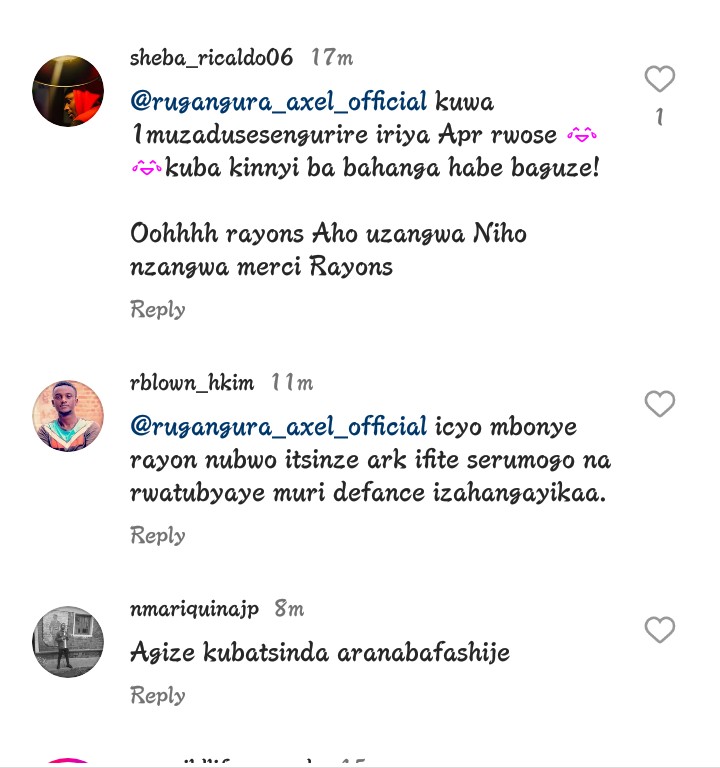Visit the rblown_hkim username link
Image resolution: width=720 pixels, height=768 pixels.
pos(192,383)
